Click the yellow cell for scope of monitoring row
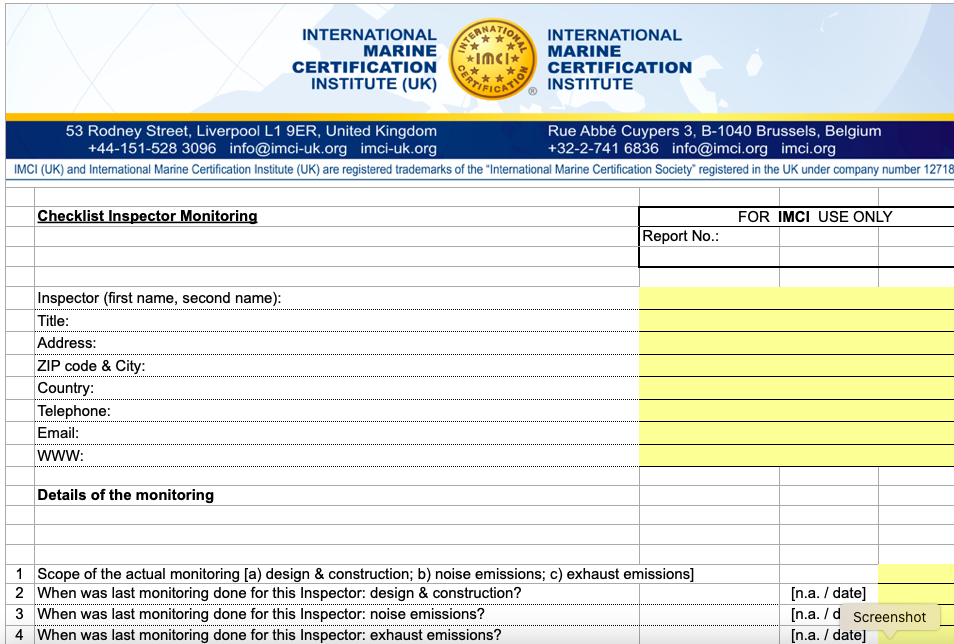 click(915, 574)
